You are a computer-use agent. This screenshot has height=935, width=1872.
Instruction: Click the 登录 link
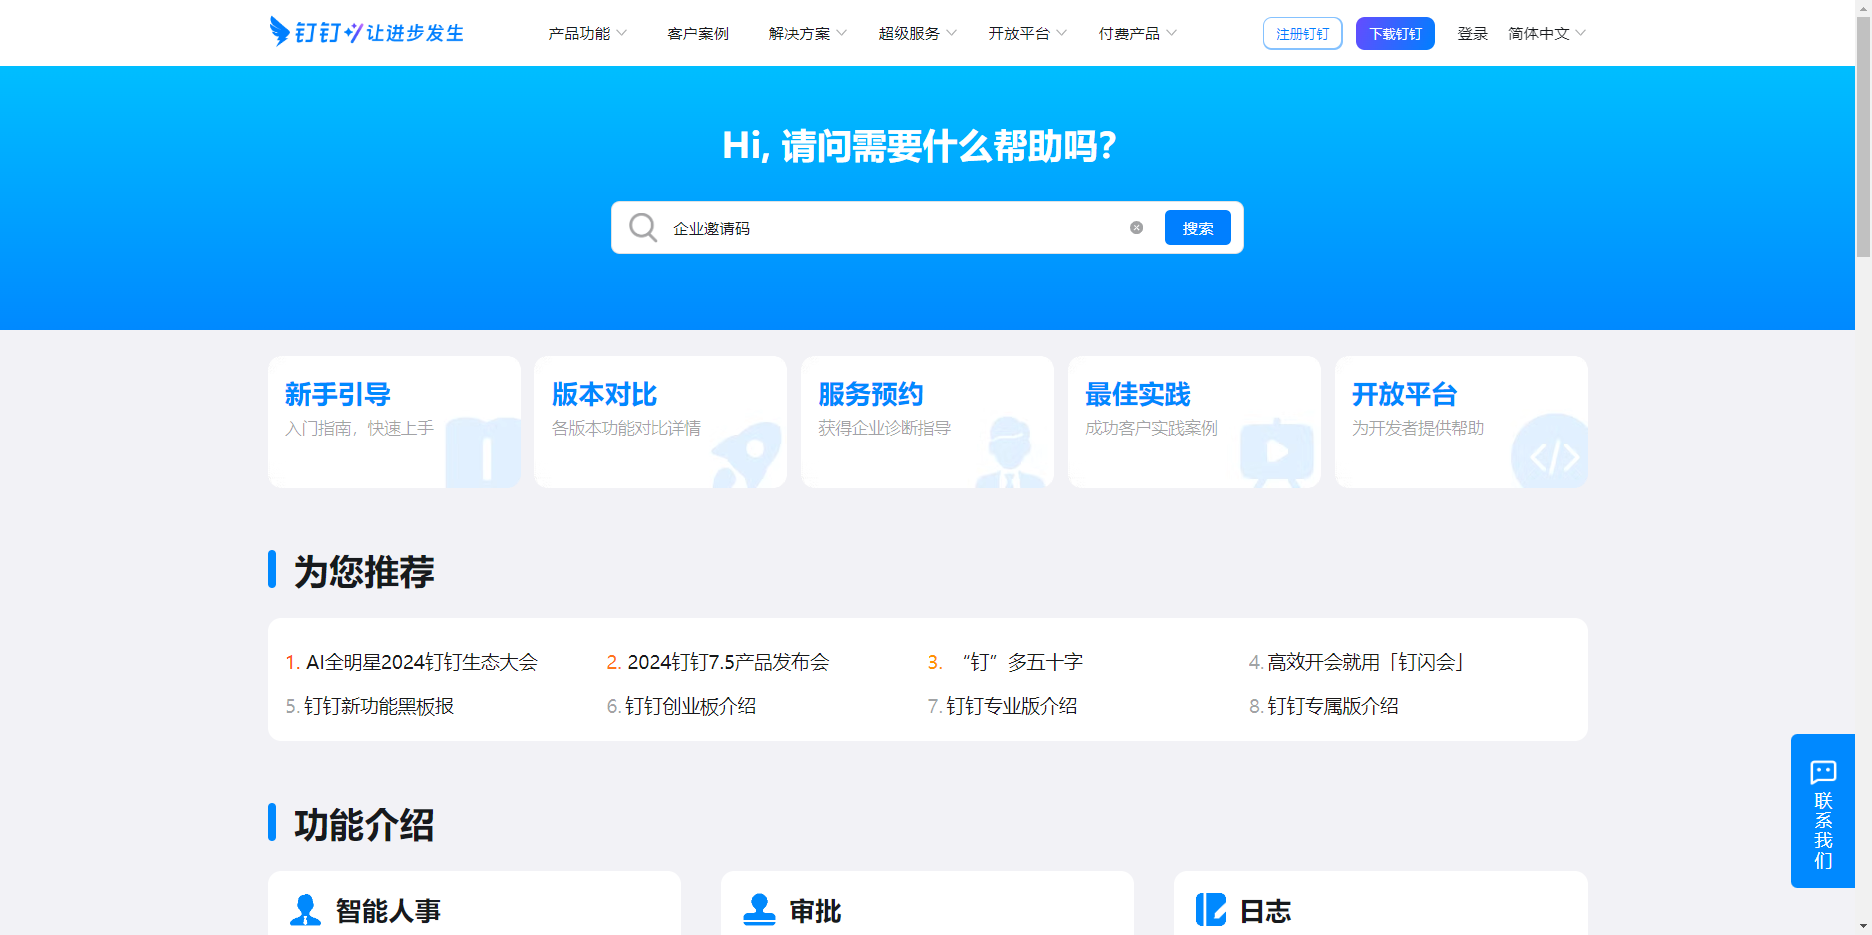(x=1472, y=33)
